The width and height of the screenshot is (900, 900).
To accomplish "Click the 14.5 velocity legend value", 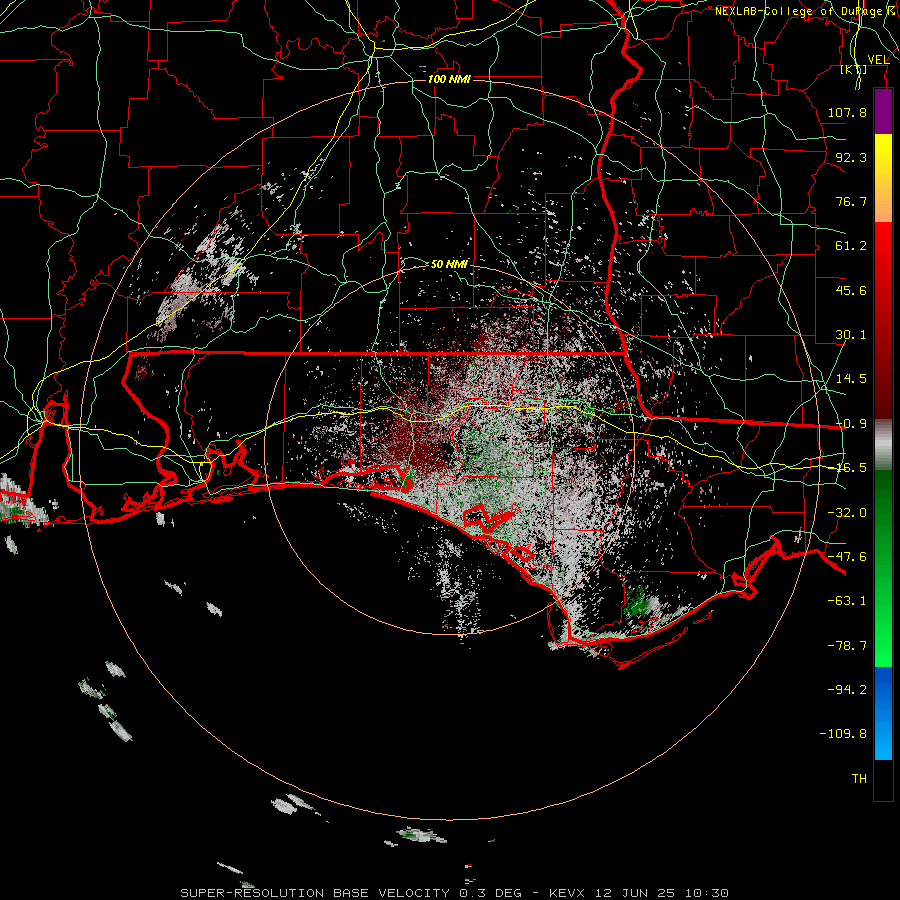I will click(851, 379).
